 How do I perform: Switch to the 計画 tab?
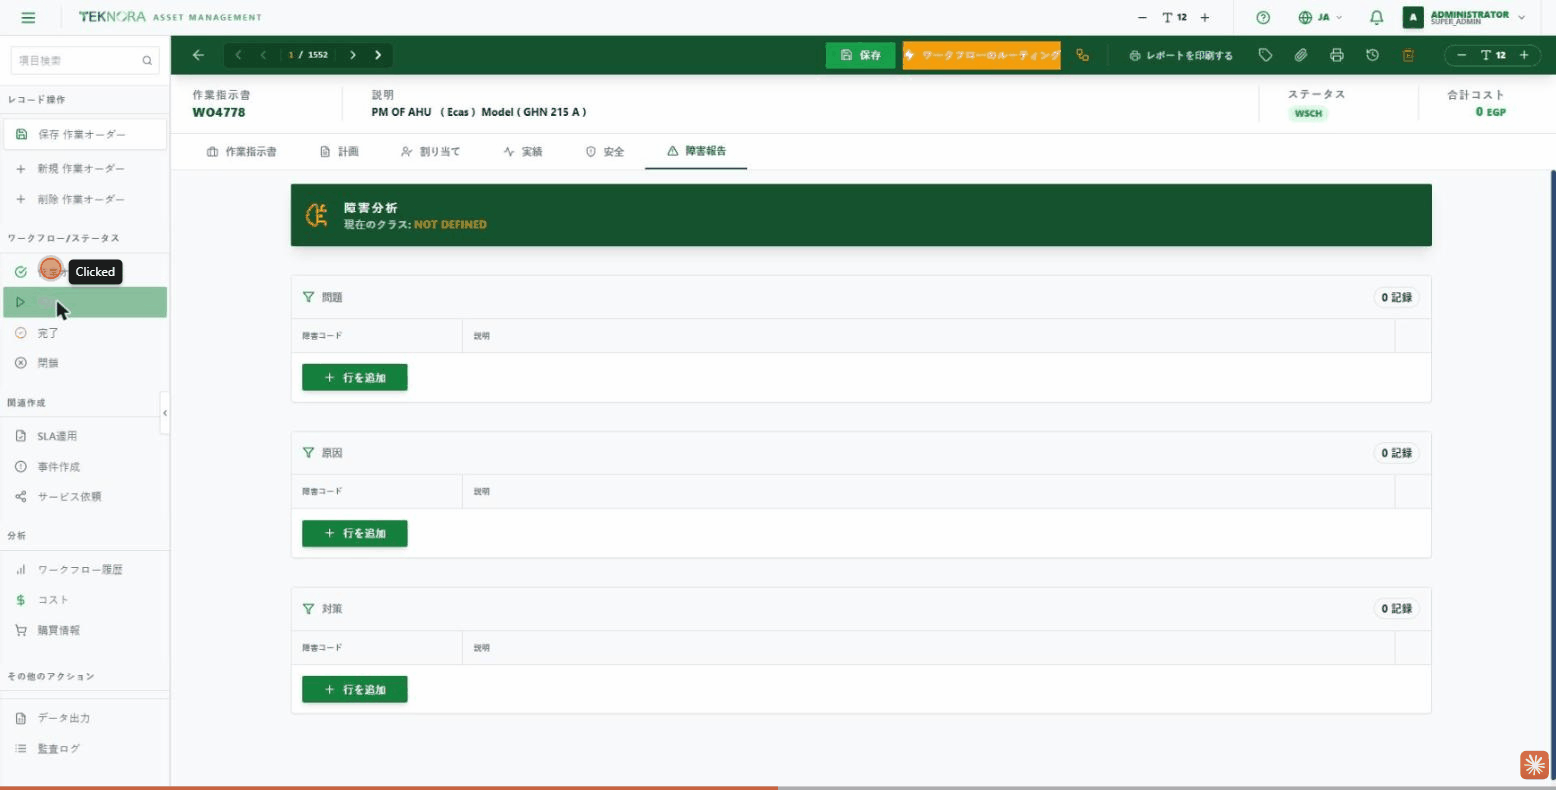pos(339,152)
